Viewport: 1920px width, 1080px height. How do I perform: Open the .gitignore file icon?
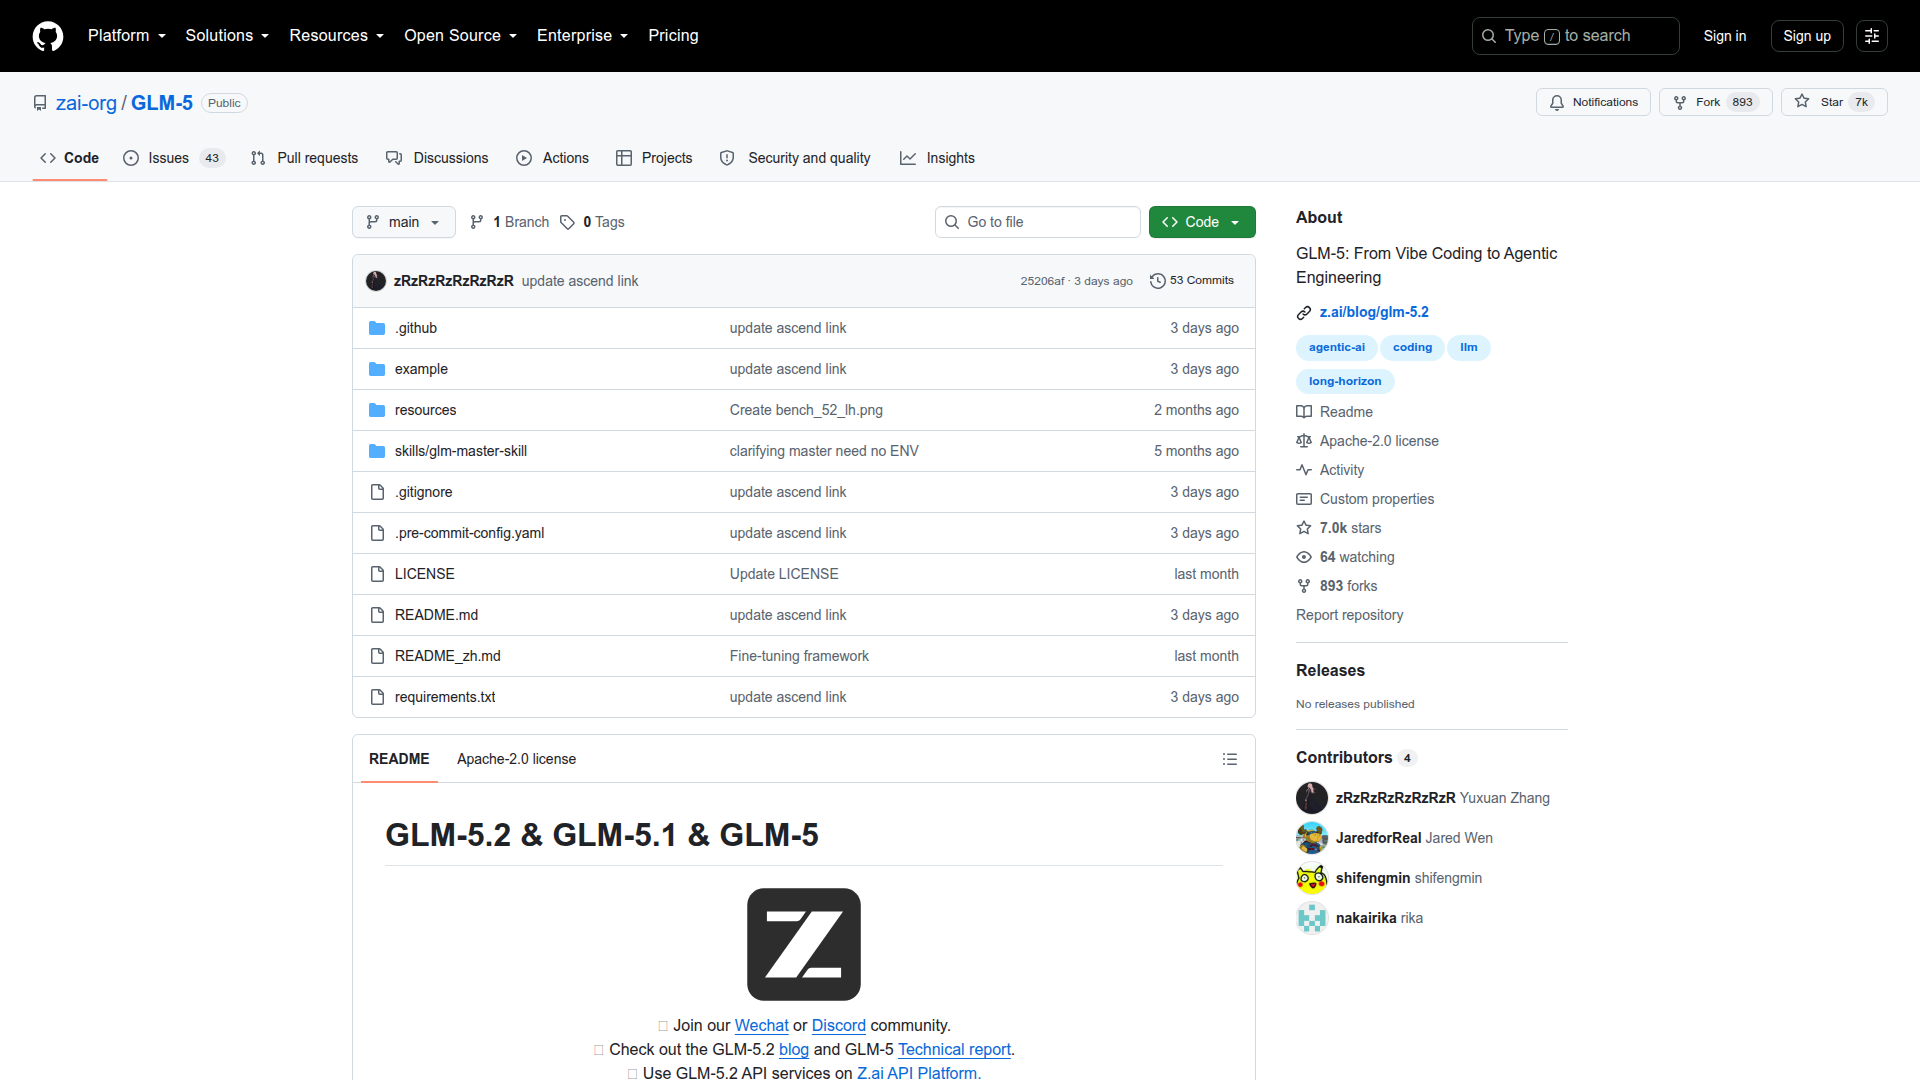(377, 492)
